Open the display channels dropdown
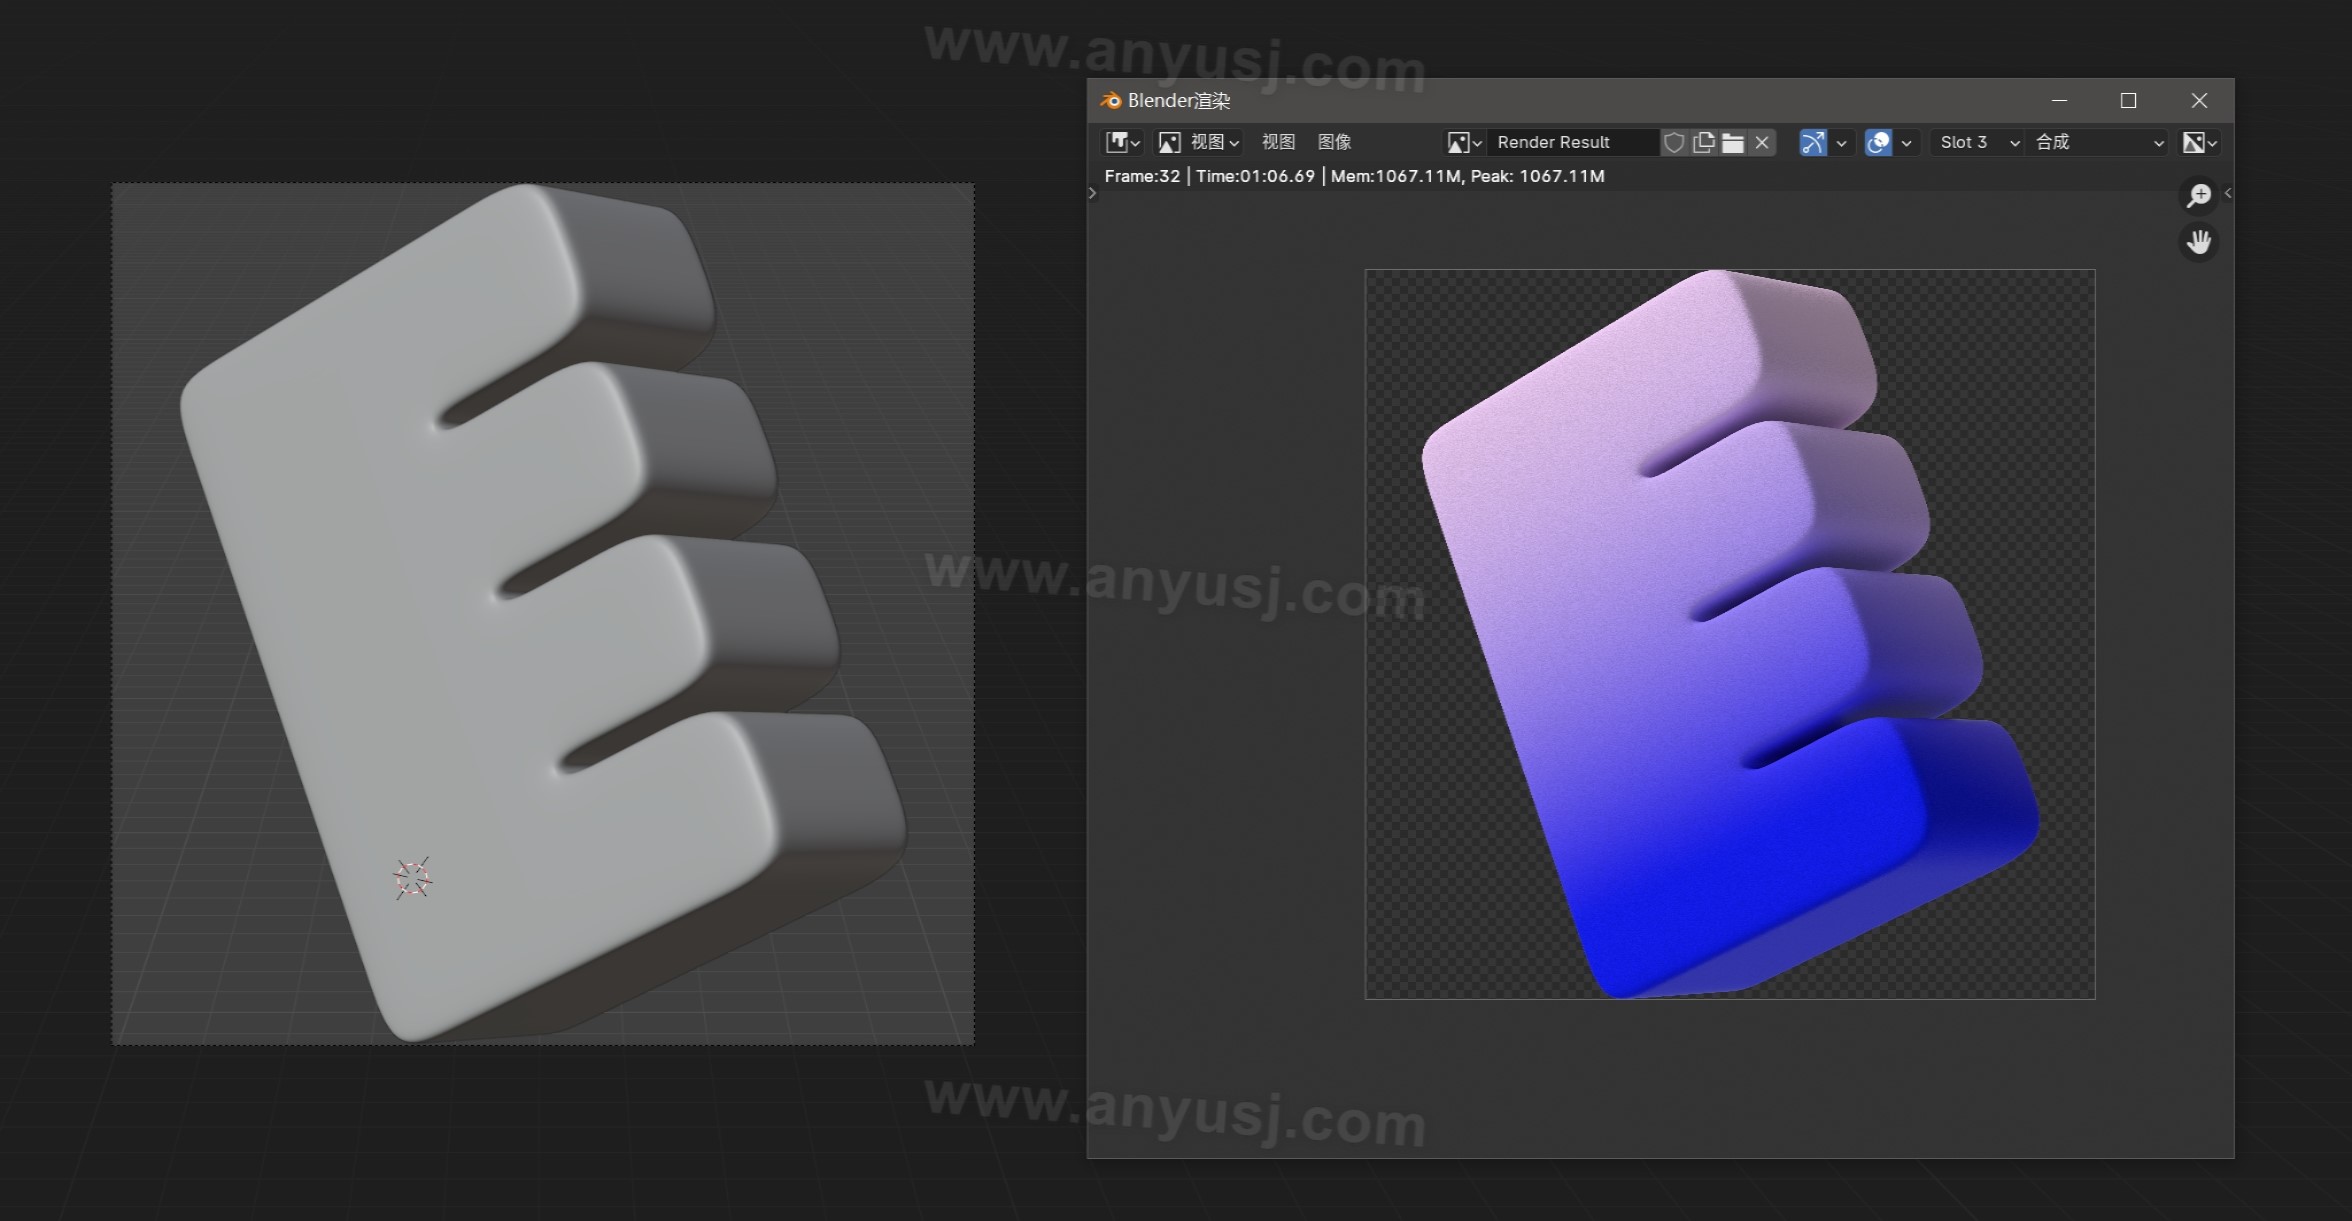2352x1221 pixels. [2200, 143]
